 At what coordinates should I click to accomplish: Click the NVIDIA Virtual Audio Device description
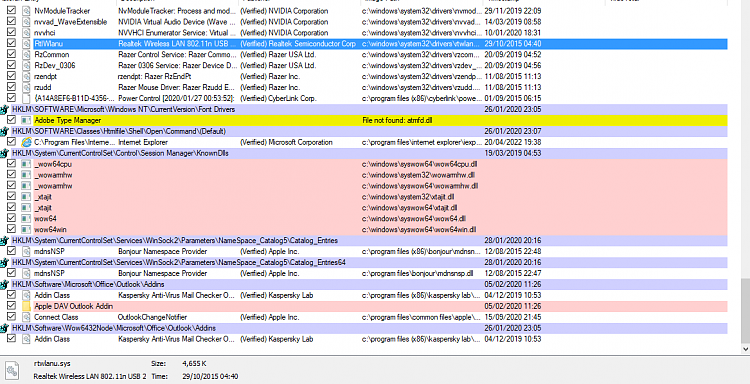[x=177, y=22]
